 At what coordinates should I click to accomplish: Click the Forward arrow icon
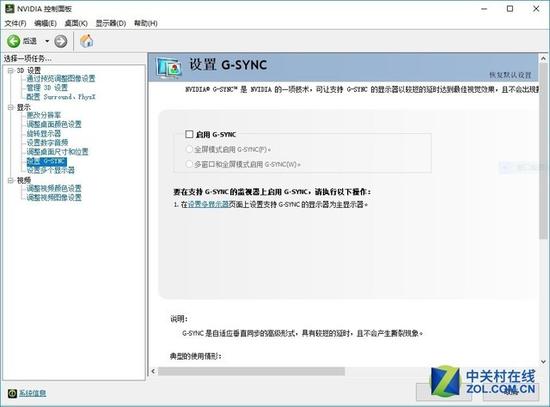coord(61,41)
